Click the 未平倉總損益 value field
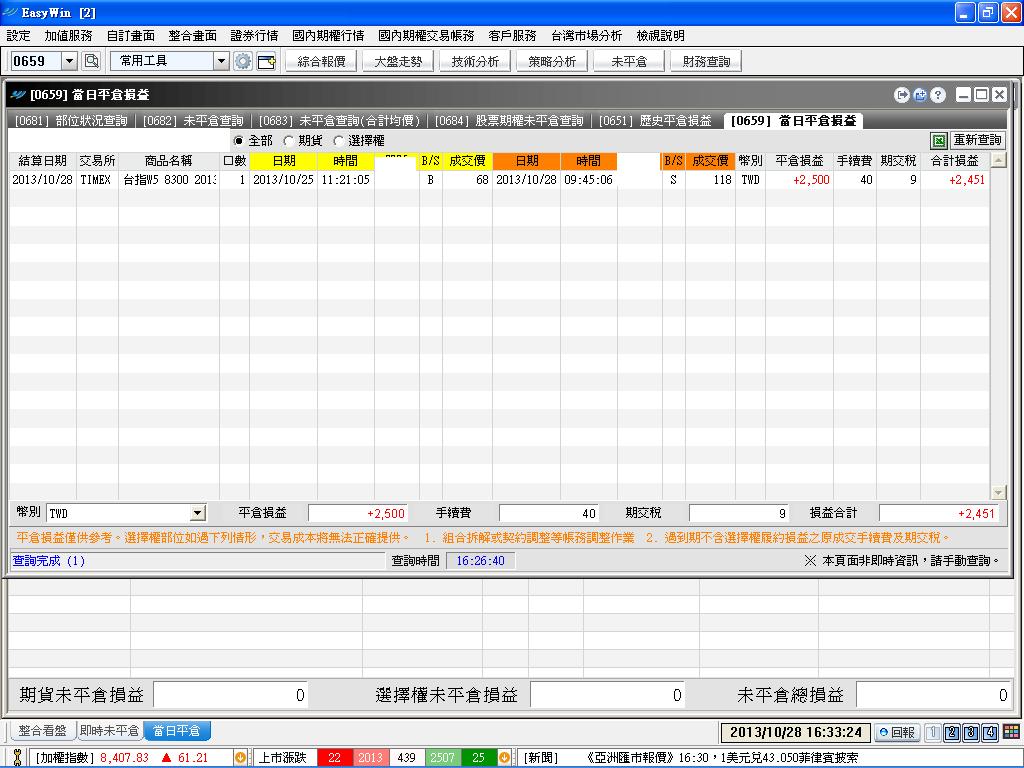This screenshot has width=1024, height=768. [934, 696]
